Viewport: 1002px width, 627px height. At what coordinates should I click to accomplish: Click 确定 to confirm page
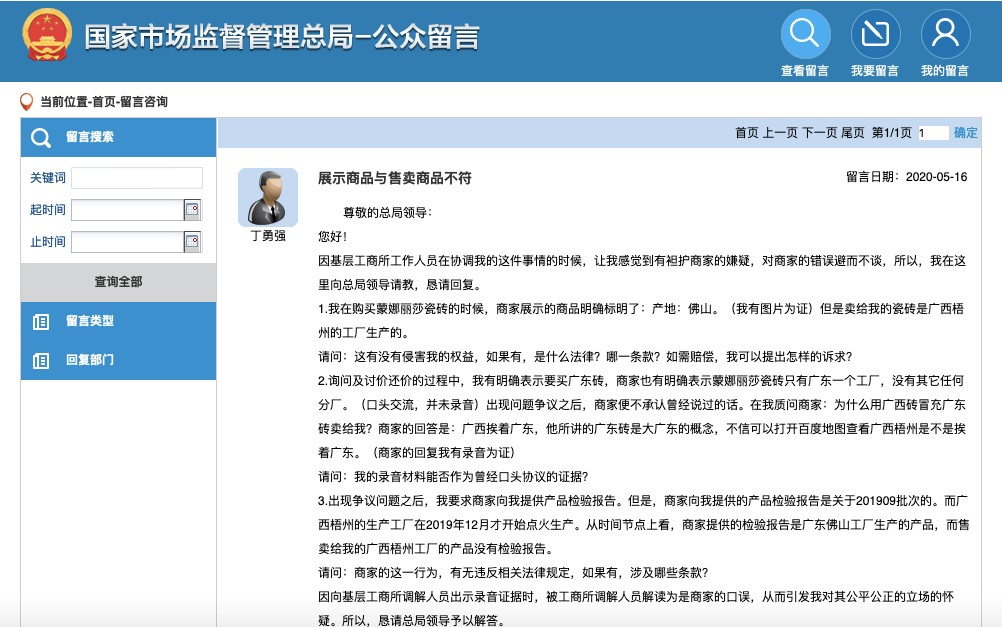[x=966, y=133]
